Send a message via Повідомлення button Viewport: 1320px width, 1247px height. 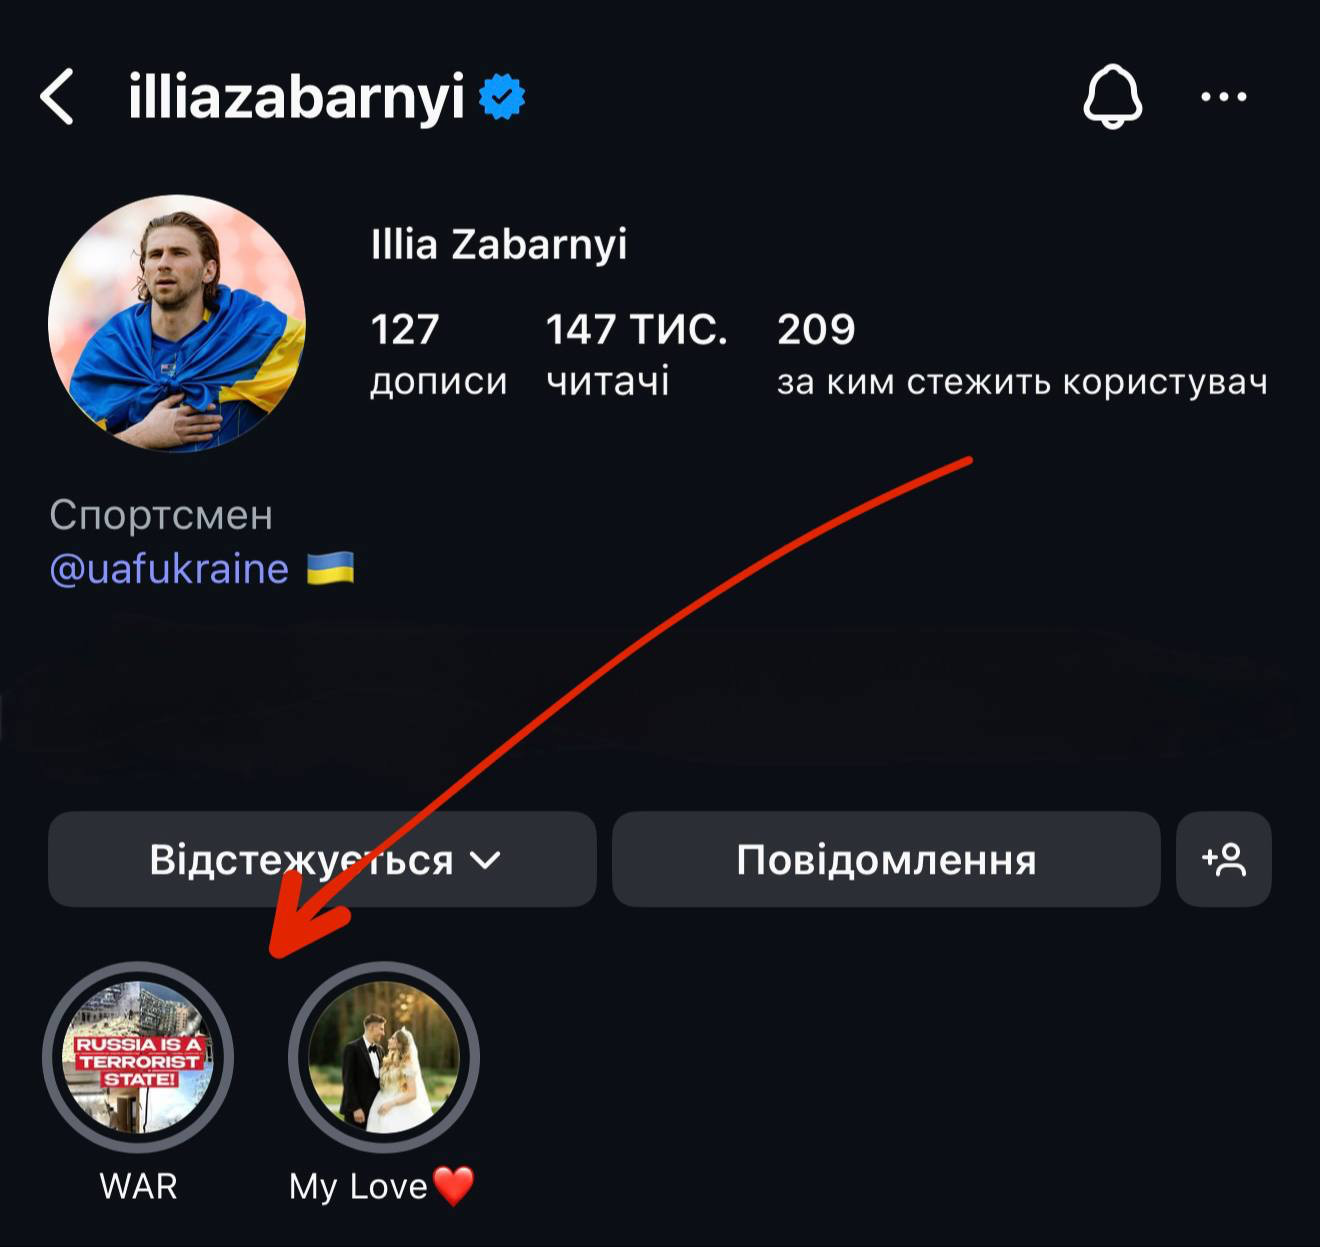[886, 859]
